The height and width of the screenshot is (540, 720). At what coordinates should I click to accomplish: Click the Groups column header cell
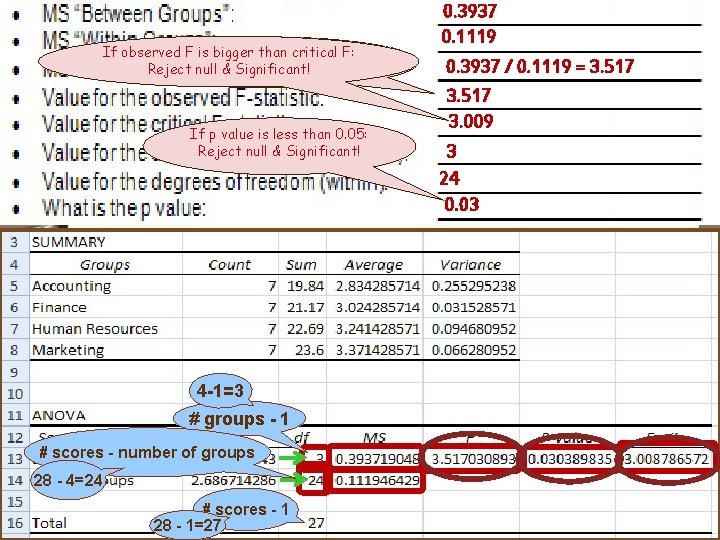click(x=106, y=264)
